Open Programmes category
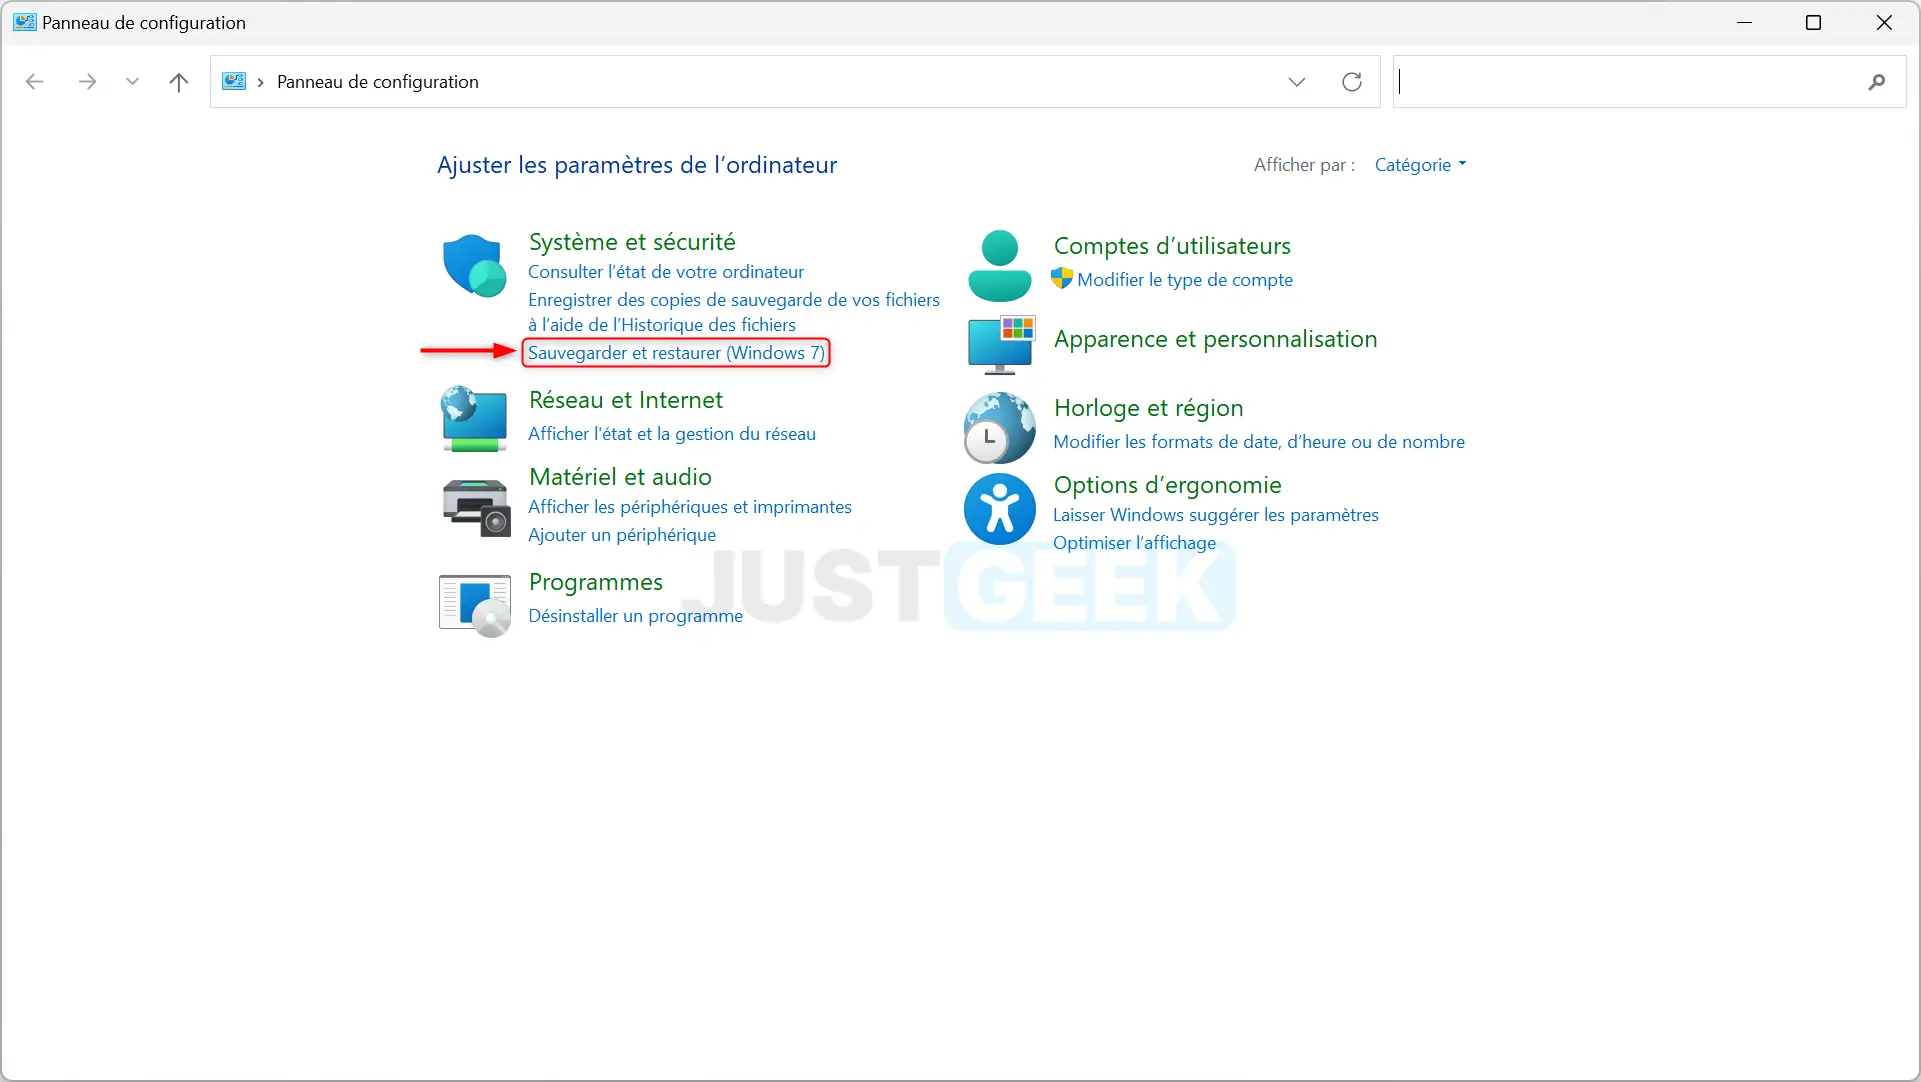The height and width of the screenshot is (1082, 1921). pos(596,582)
